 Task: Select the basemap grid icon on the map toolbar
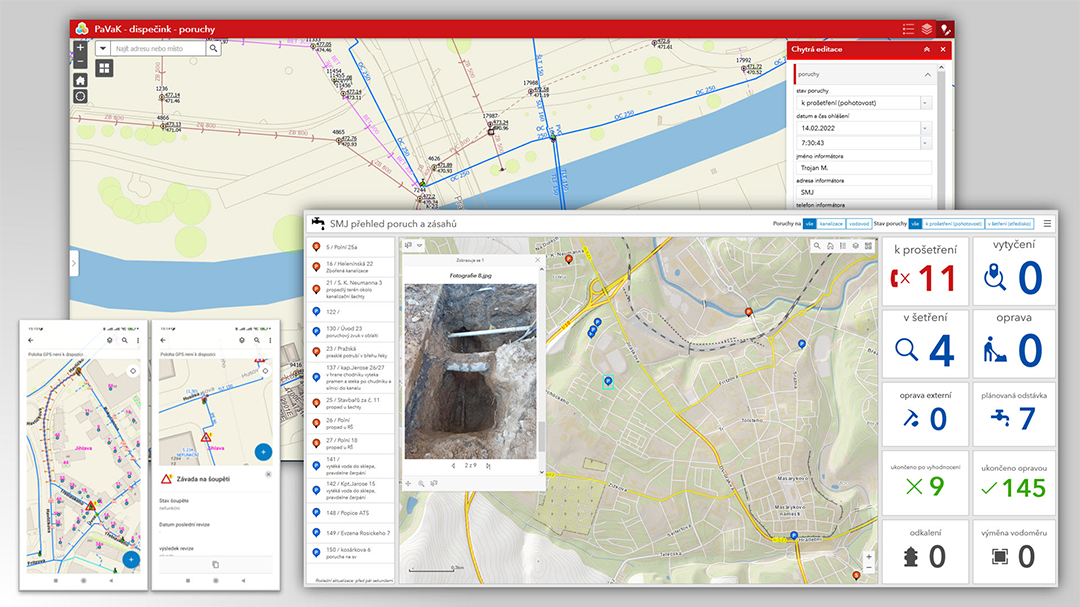click(x=104, y=68)
